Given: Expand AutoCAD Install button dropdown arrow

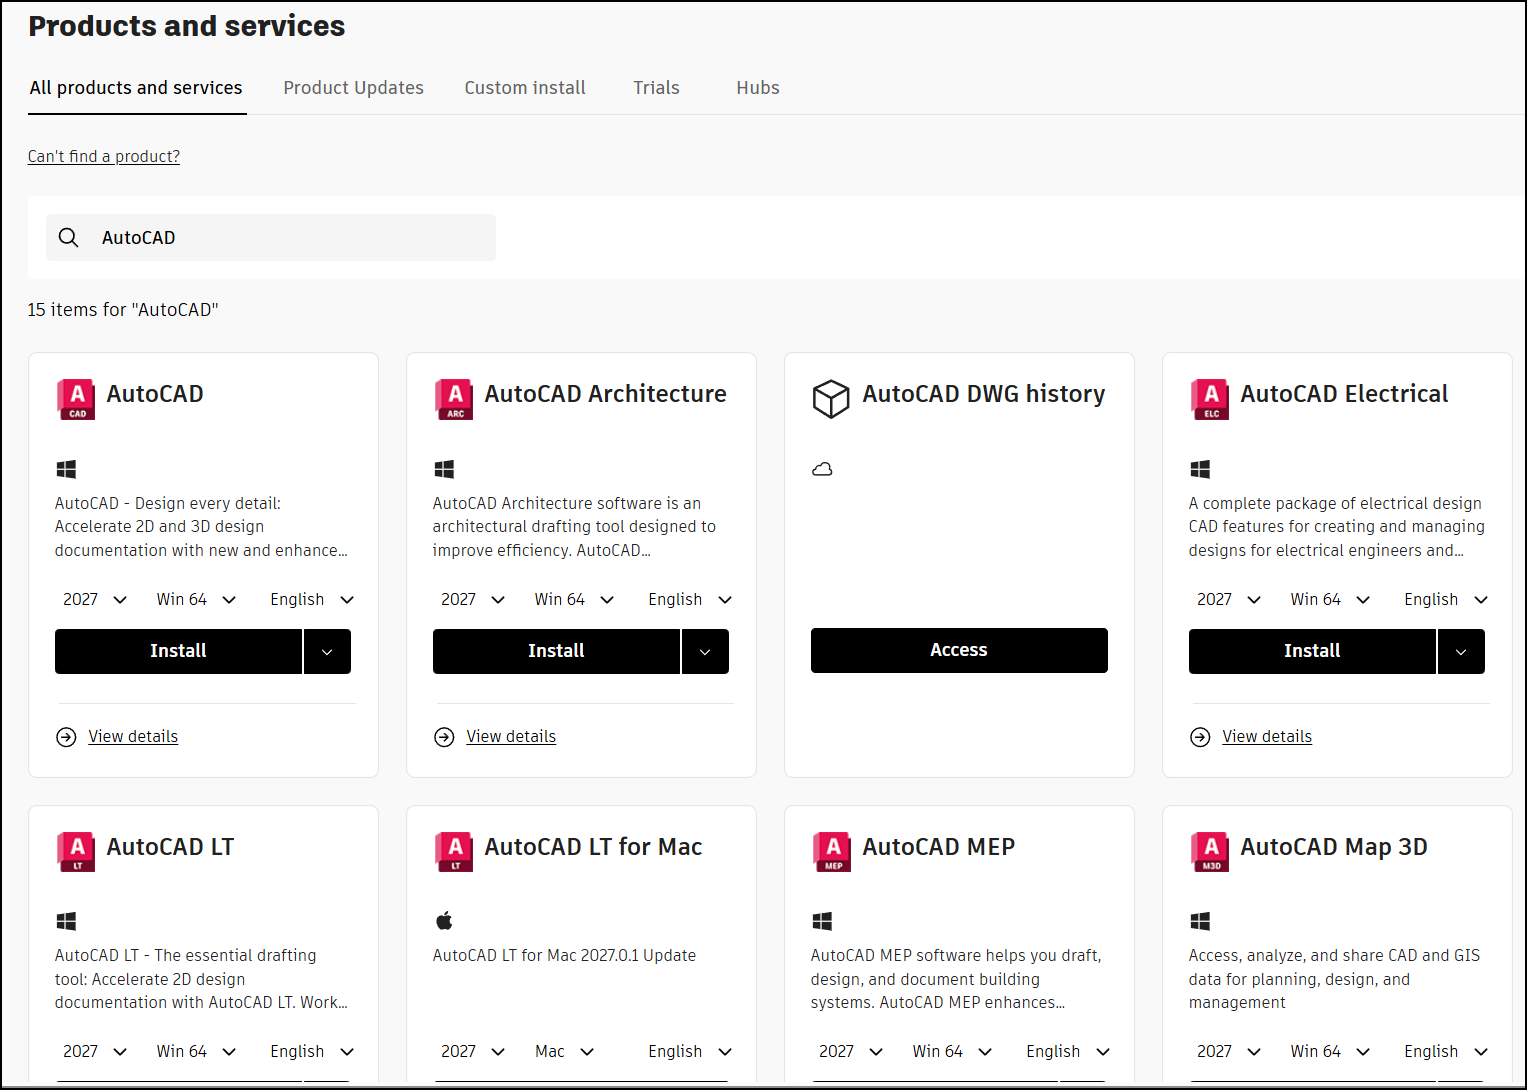Looking at the screenshot, I should click(x=327, y=651).
